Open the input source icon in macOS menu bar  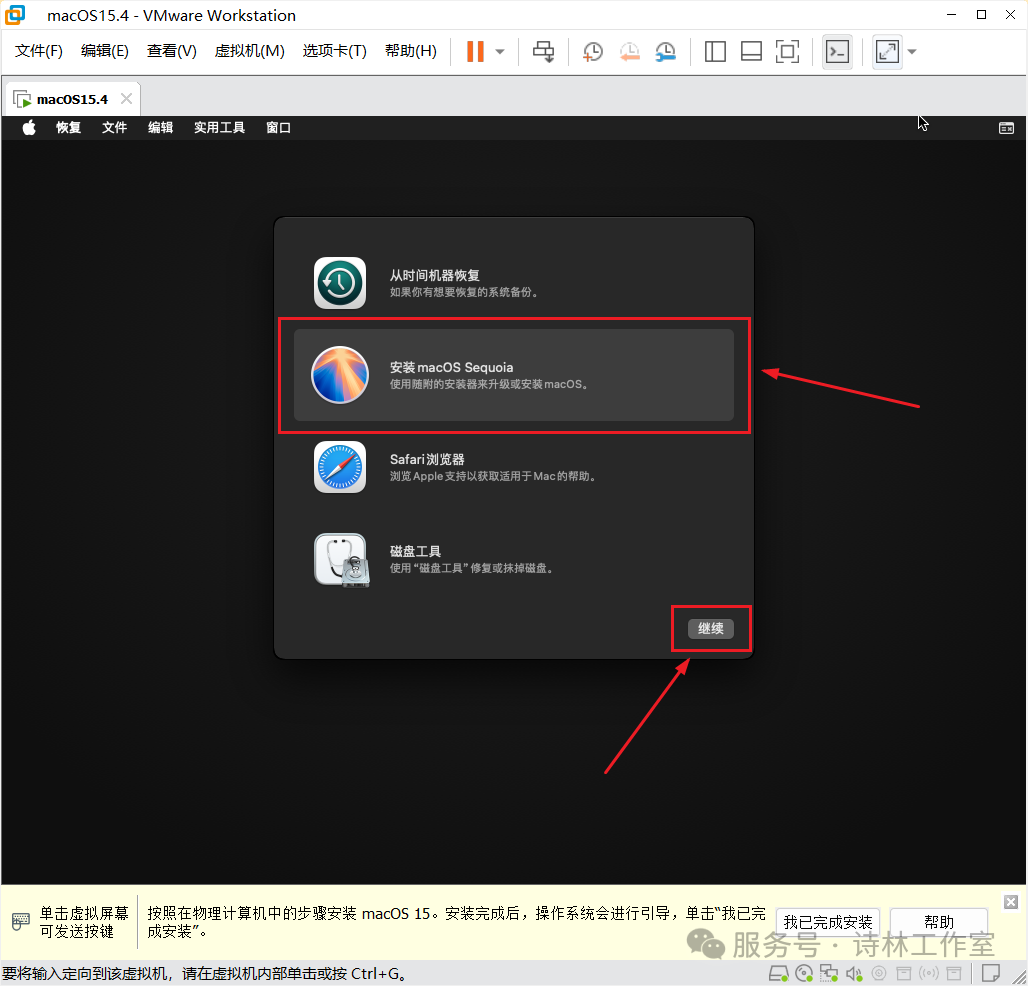pos(1006,128)
